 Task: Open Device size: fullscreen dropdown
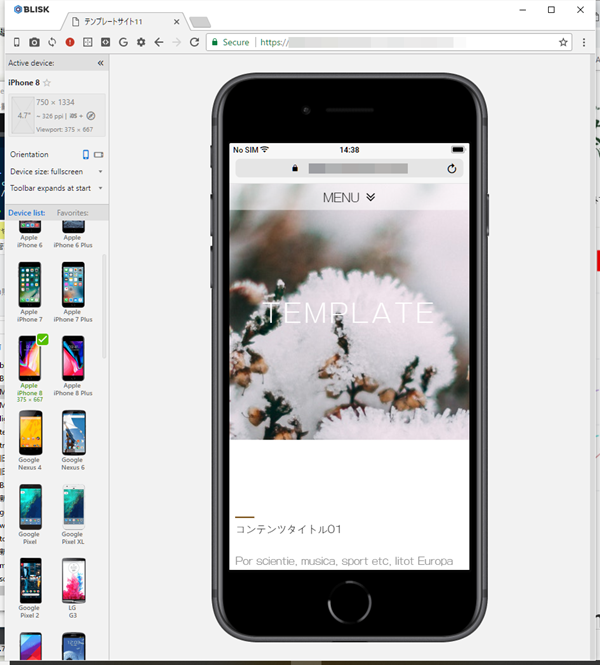coord(56,171)
